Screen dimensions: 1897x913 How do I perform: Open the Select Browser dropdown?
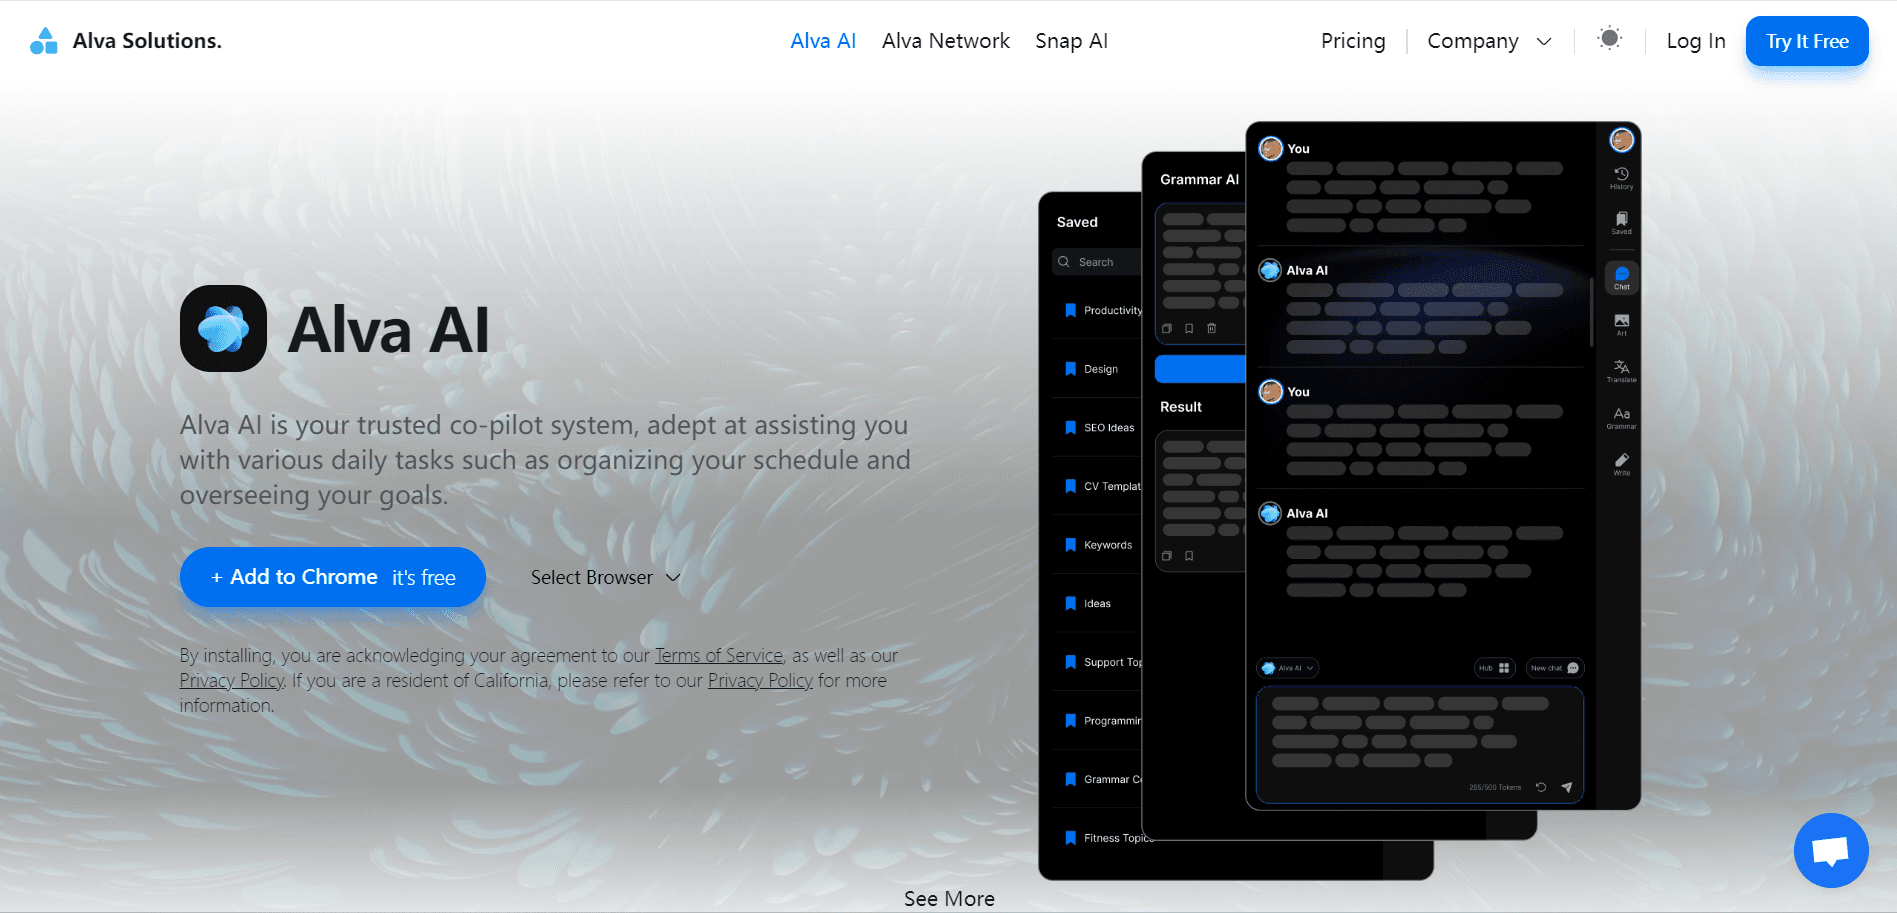pyautogui.click(x=606, y=577)
